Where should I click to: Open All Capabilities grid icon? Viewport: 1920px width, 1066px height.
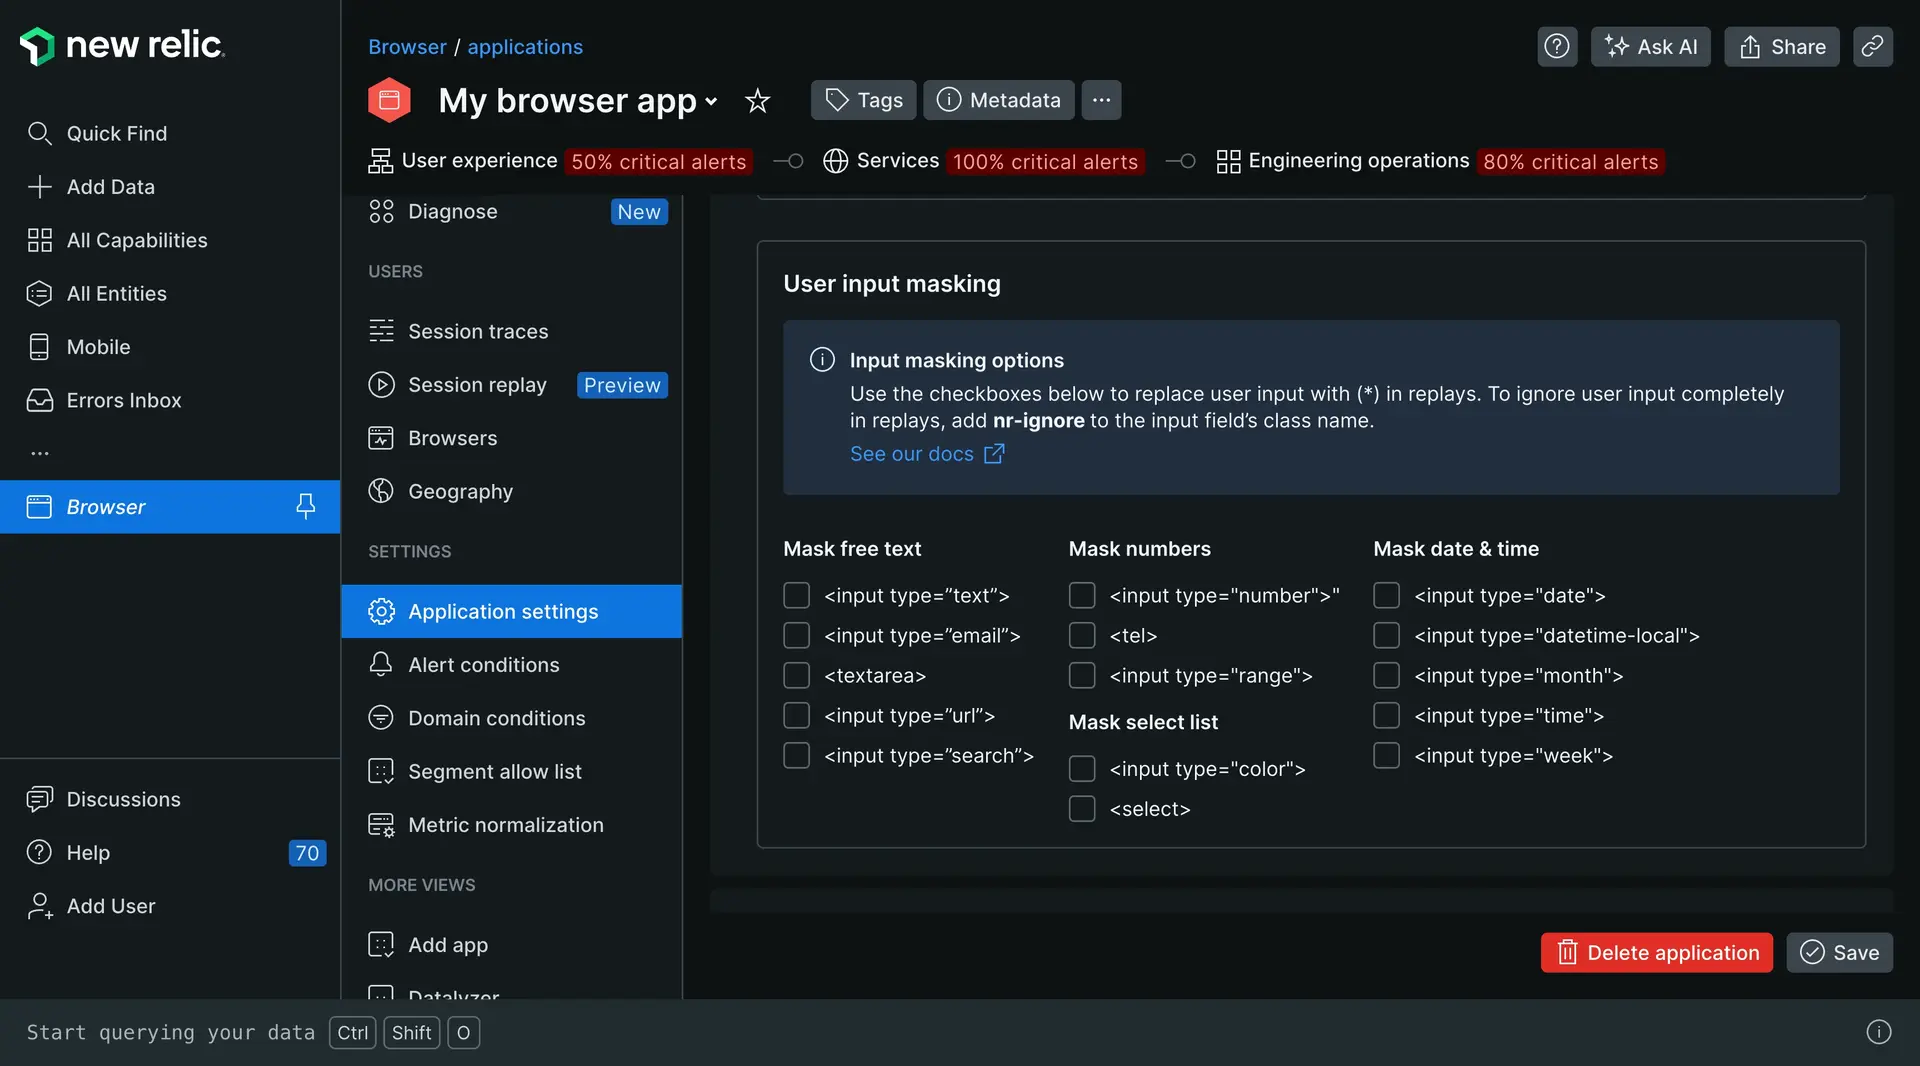39,240
